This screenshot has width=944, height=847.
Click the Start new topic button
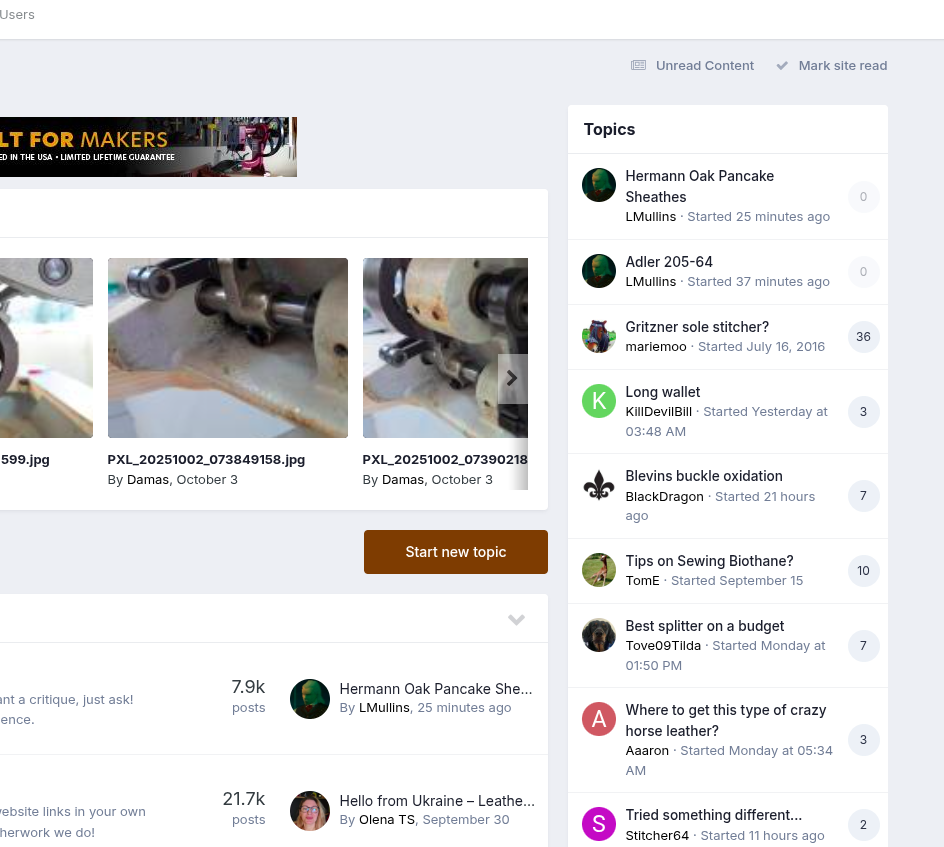[x=456, y=552]
